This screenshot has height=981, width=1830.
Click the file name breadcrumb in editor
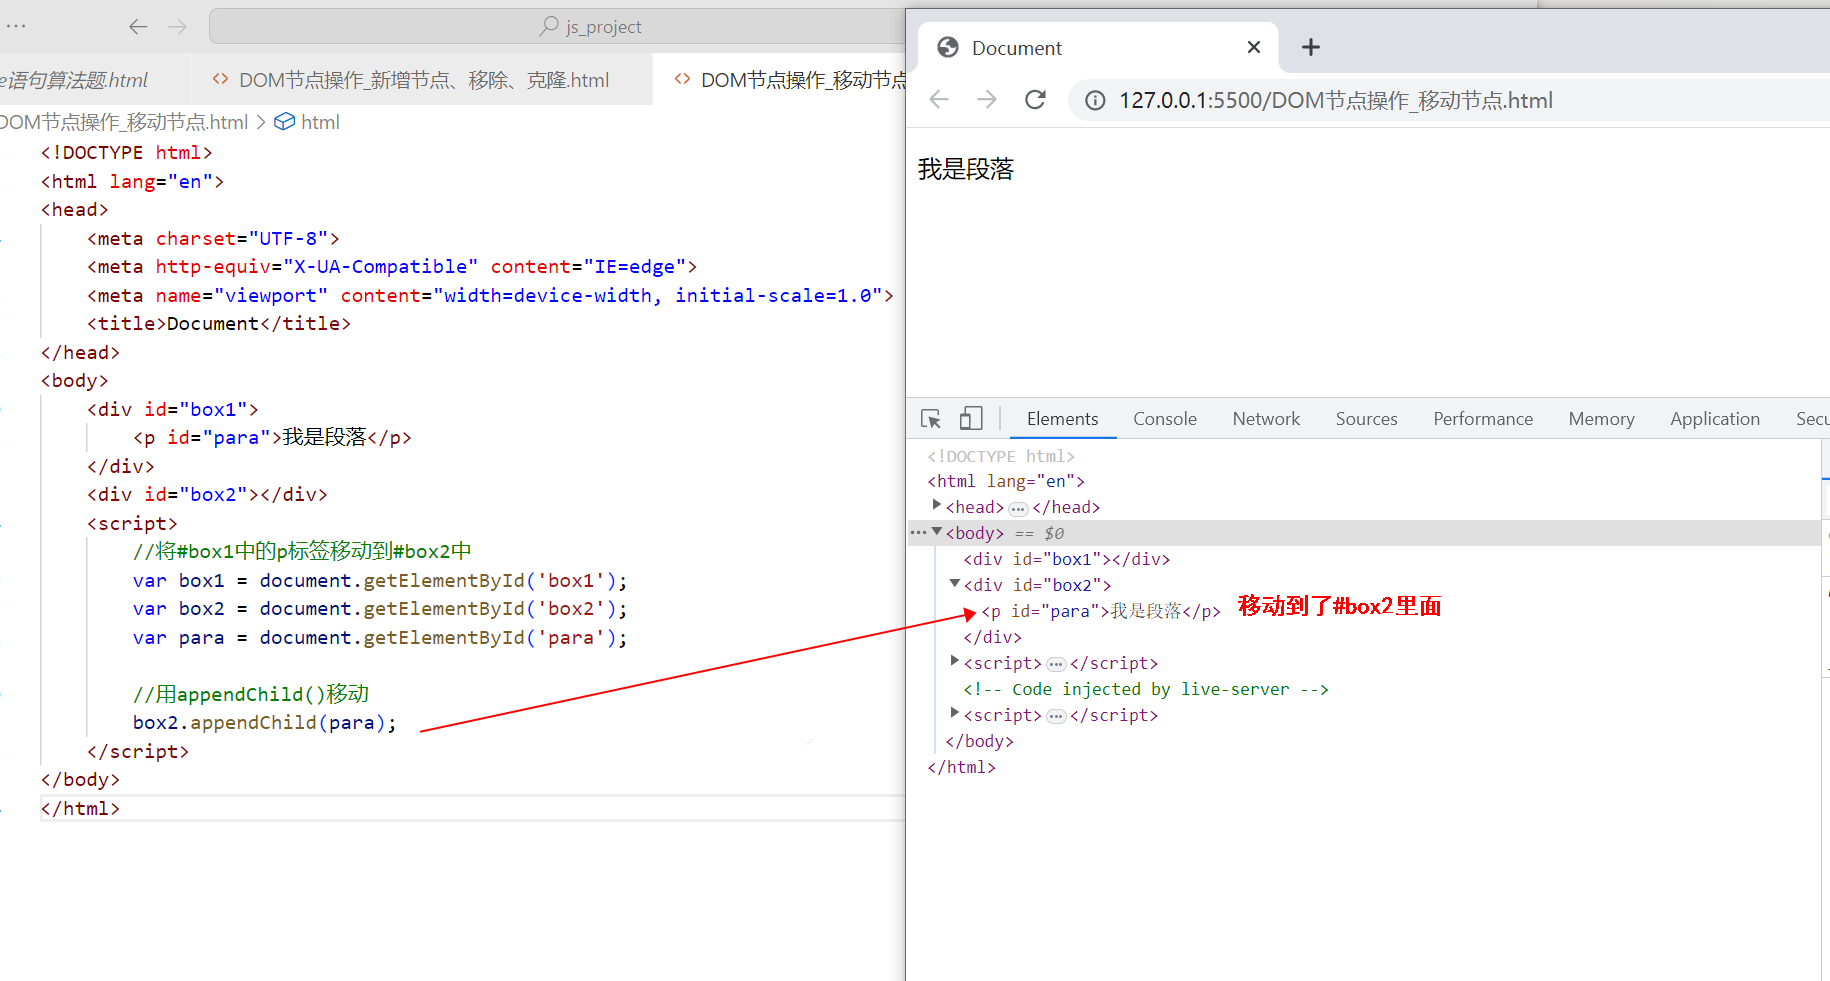[124, 122]
